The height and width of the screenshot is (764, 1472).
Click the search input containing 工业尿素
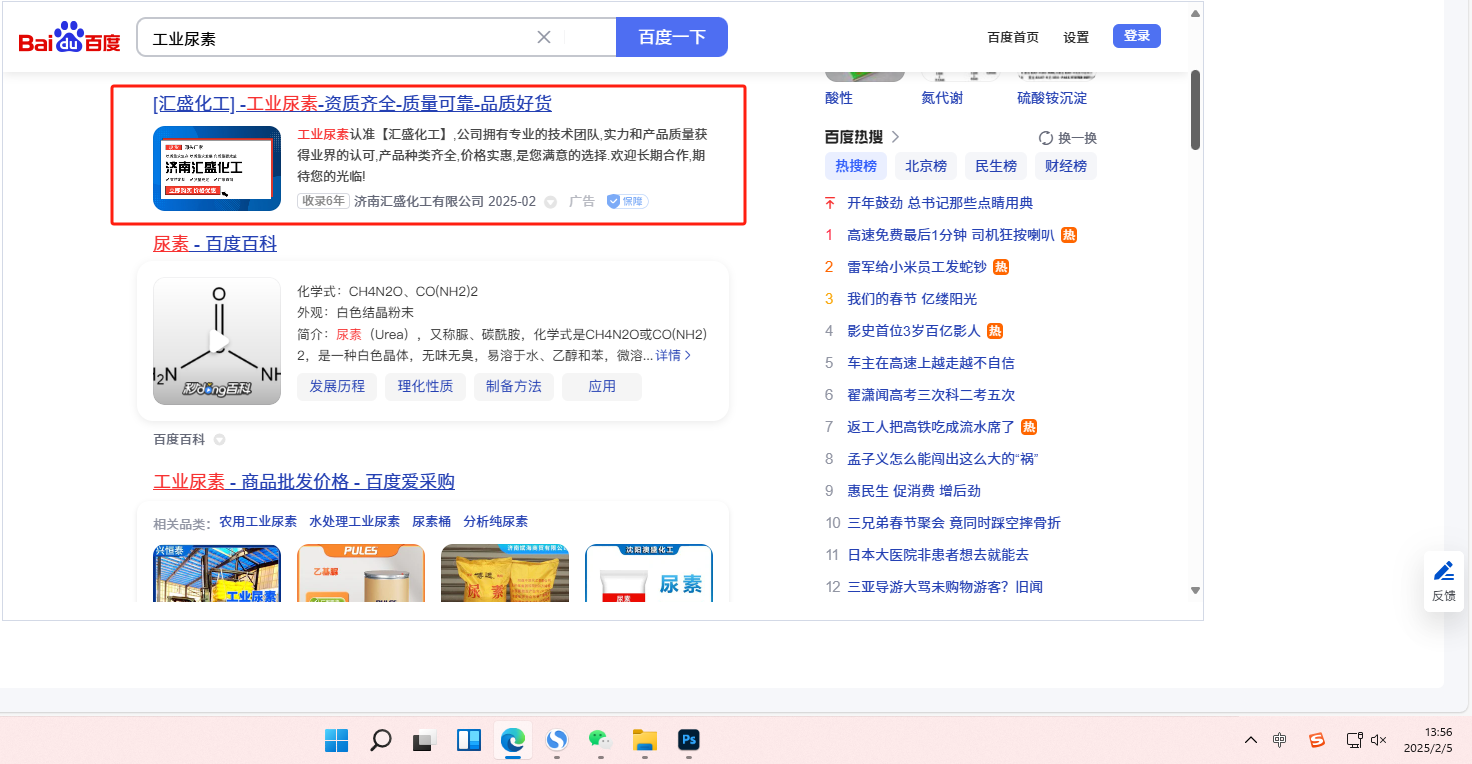pos(340,38)
